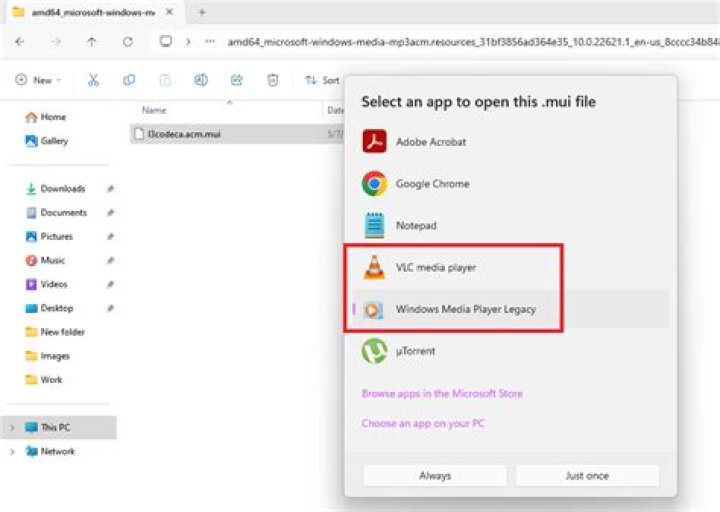Expand the Network tree node

click(x=12, y=451)
